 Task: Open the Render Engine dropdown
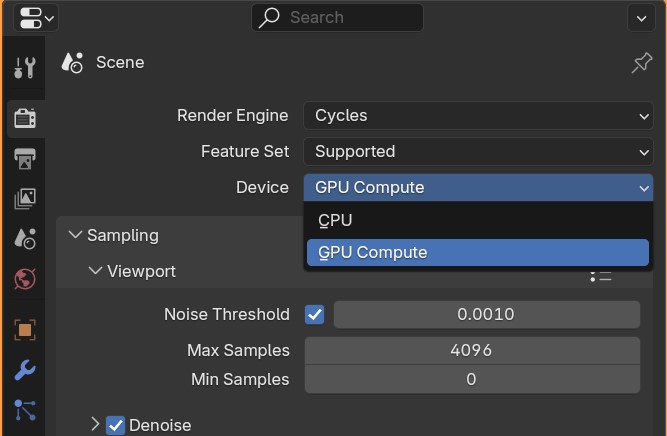[x=478, y=115]
